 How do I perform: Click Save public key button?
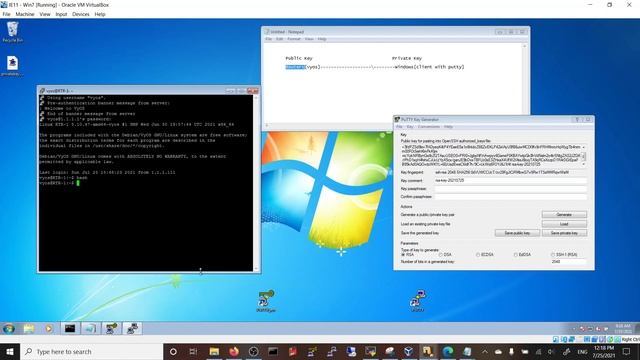point(517,233)
